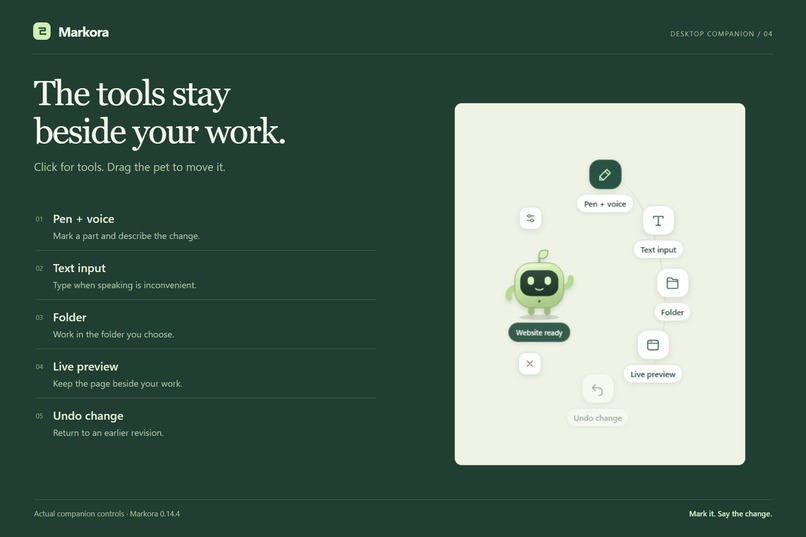Select the 'Text input' list heading

click(x=79, y=268)
